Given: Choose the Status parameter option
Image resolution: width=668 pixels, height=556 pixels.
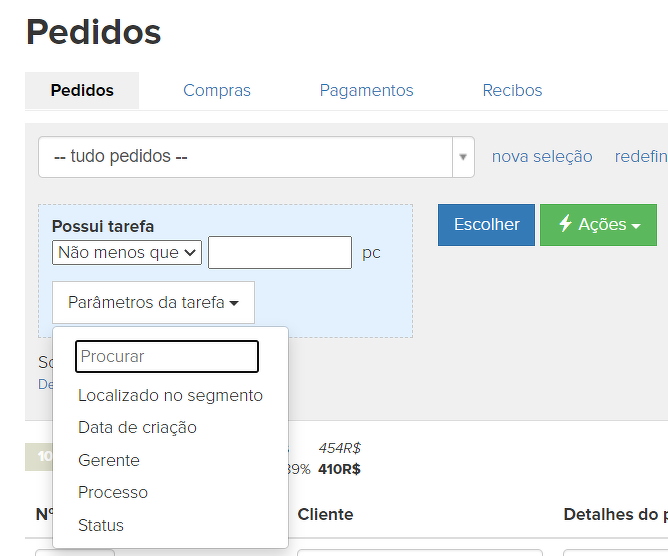Looking at the screenshot, I should tap(101, 525).
